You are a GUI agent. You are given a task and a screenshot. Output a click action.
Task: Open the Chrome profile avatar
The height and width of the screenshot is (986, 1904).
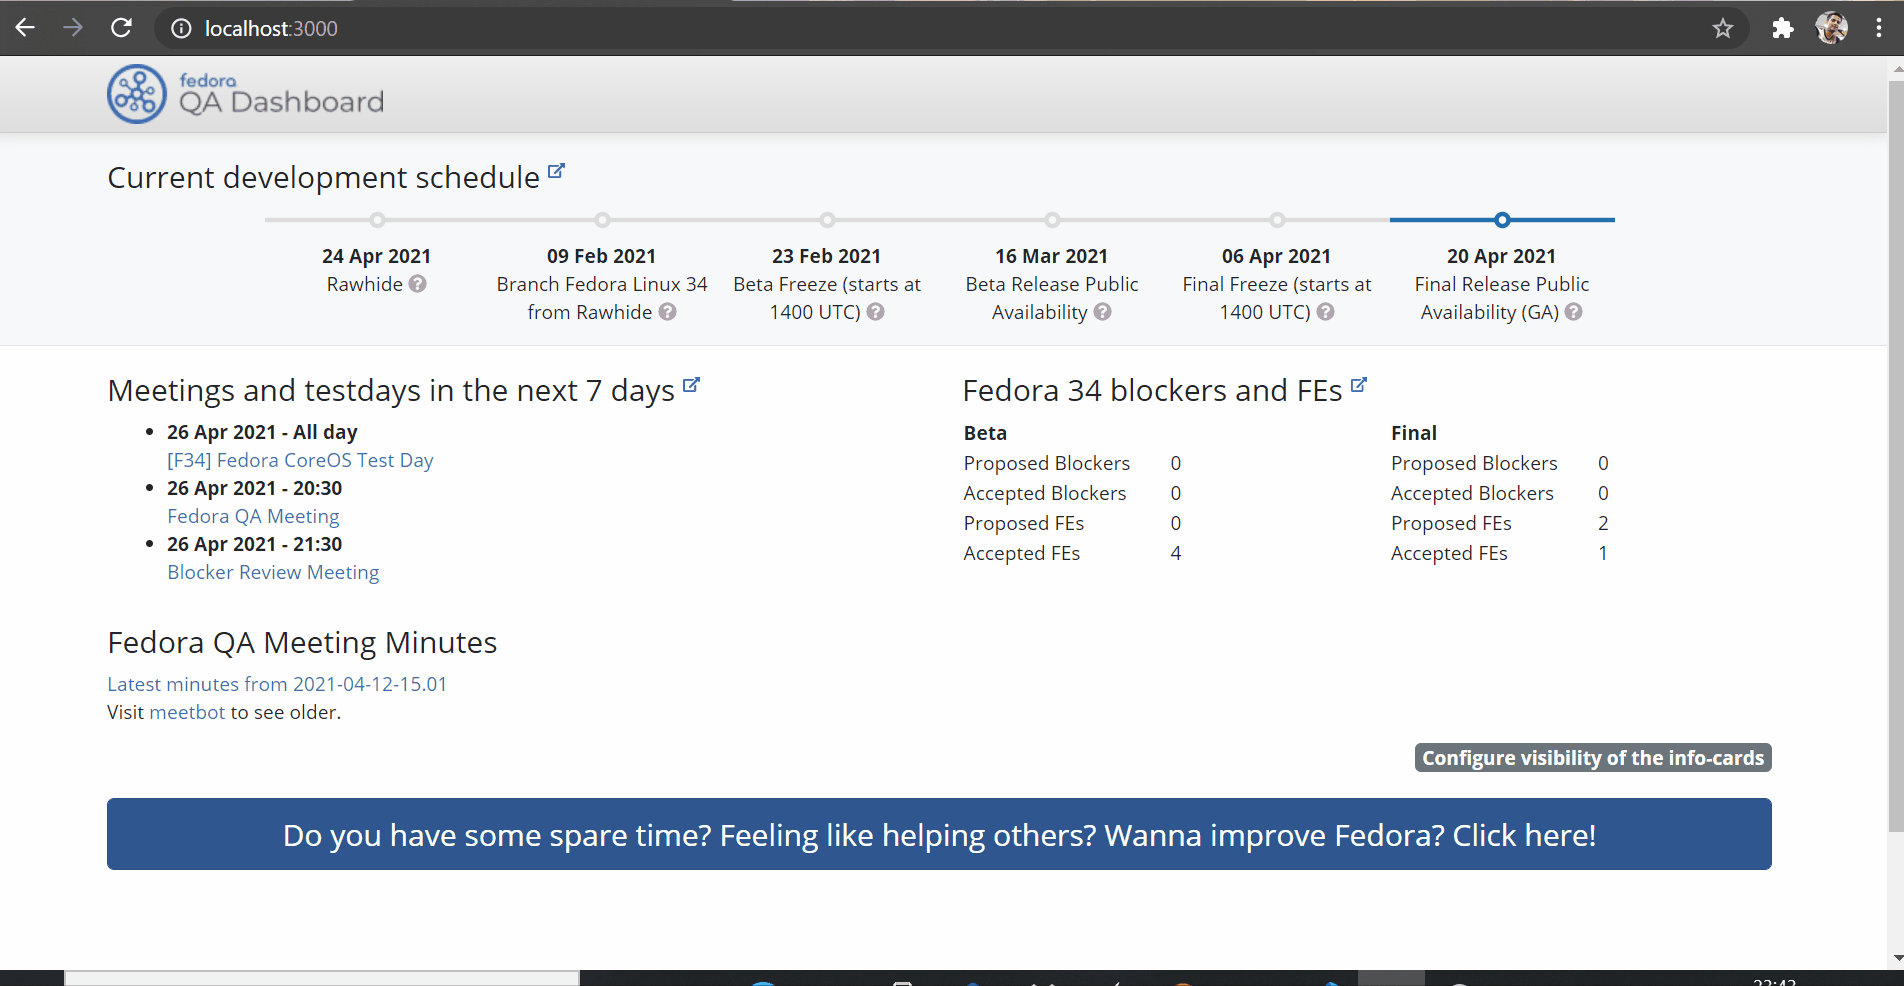1831,28
